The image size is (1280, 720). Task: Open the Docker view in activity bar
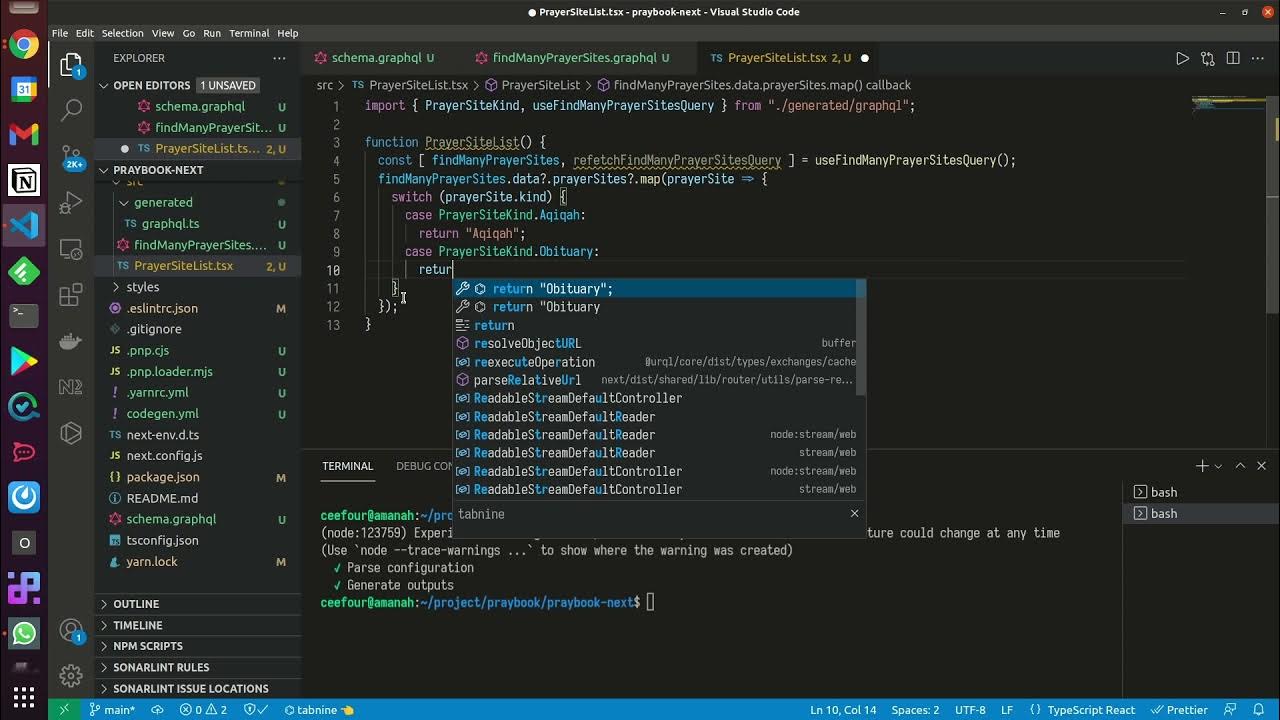click(x=71, y=341)
